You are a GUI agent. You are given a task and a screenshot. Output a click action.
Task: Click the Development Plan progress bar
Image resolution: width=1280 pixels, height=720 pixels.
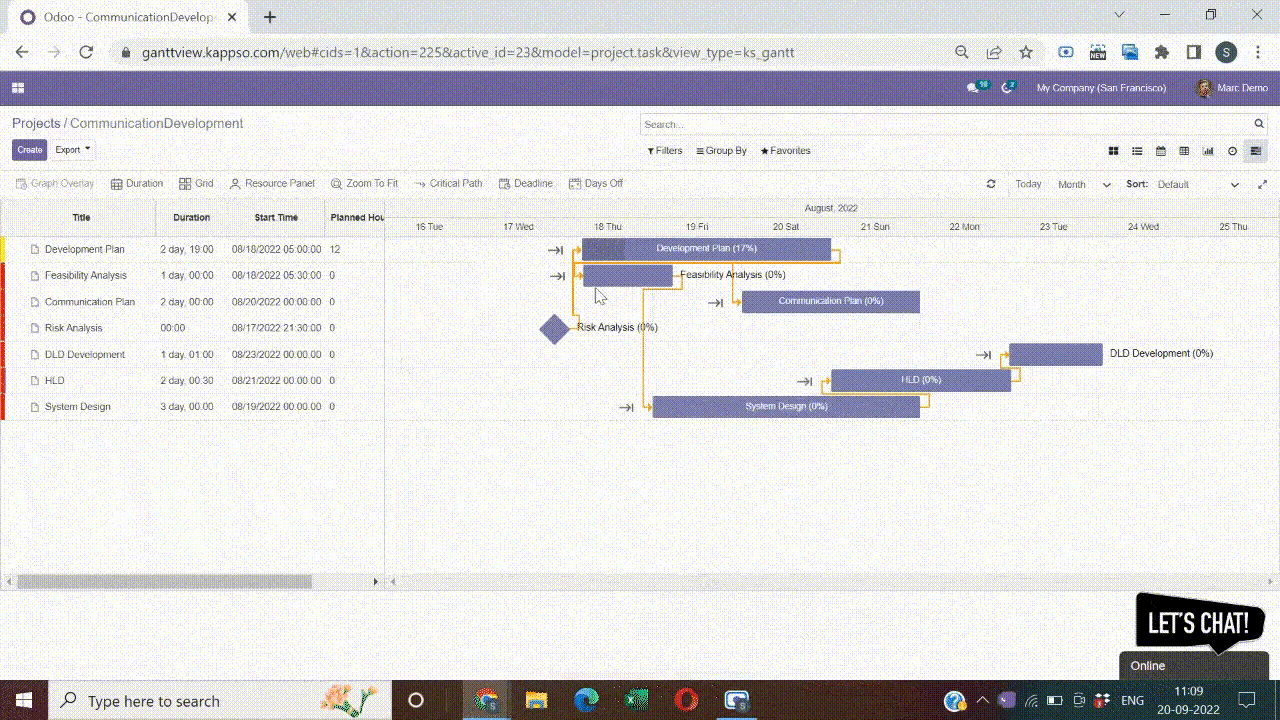click(706, 248)
